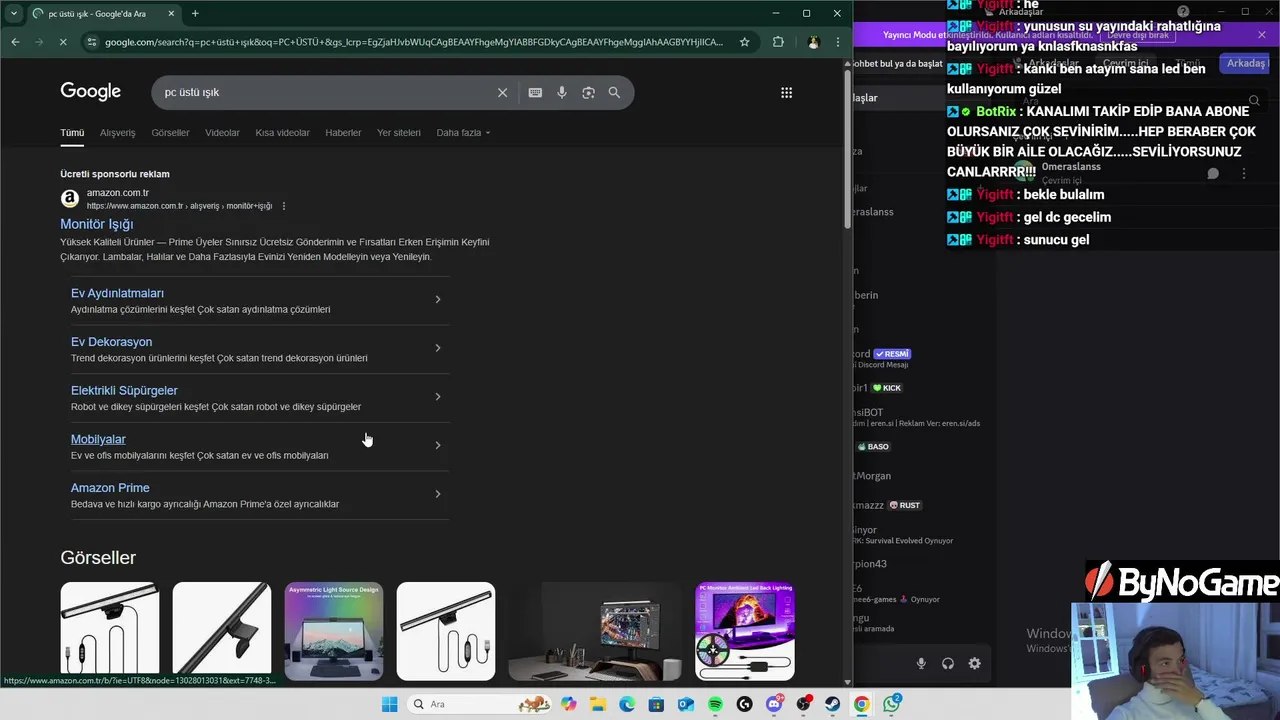Open Logitech G Hub taskbar icon
The image size is (1280, 720).
pyautogui.click(x=744, y=704)
